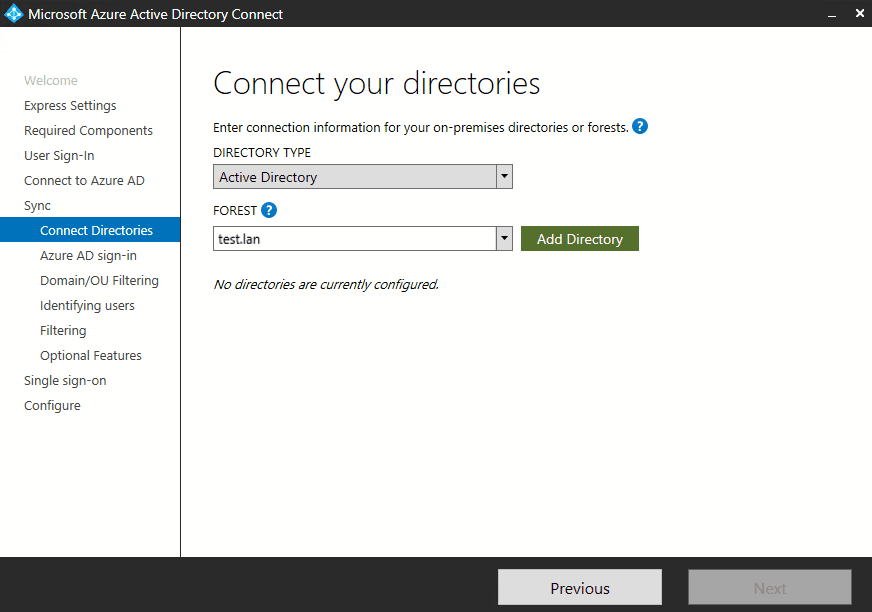Image resolution: width=872 pixels, height=612 pixels.
Task: Select the Sync section in sidebar
Action: pyautogui.click(x=37, y=206)
